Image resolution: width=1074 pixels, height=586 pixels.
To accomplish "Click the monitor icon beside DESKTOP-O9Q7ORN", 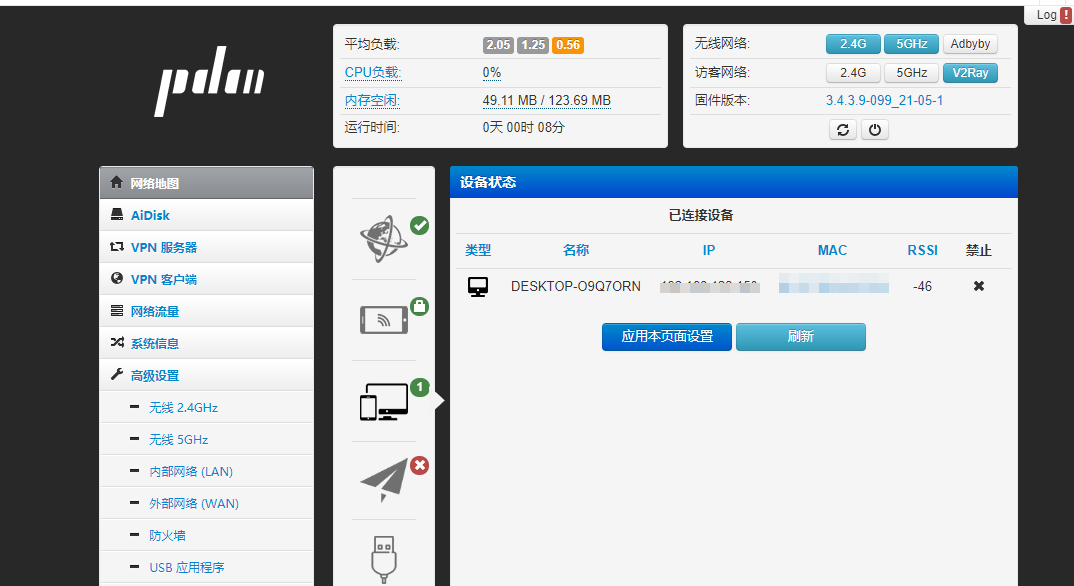I will (x=478, y=285).
